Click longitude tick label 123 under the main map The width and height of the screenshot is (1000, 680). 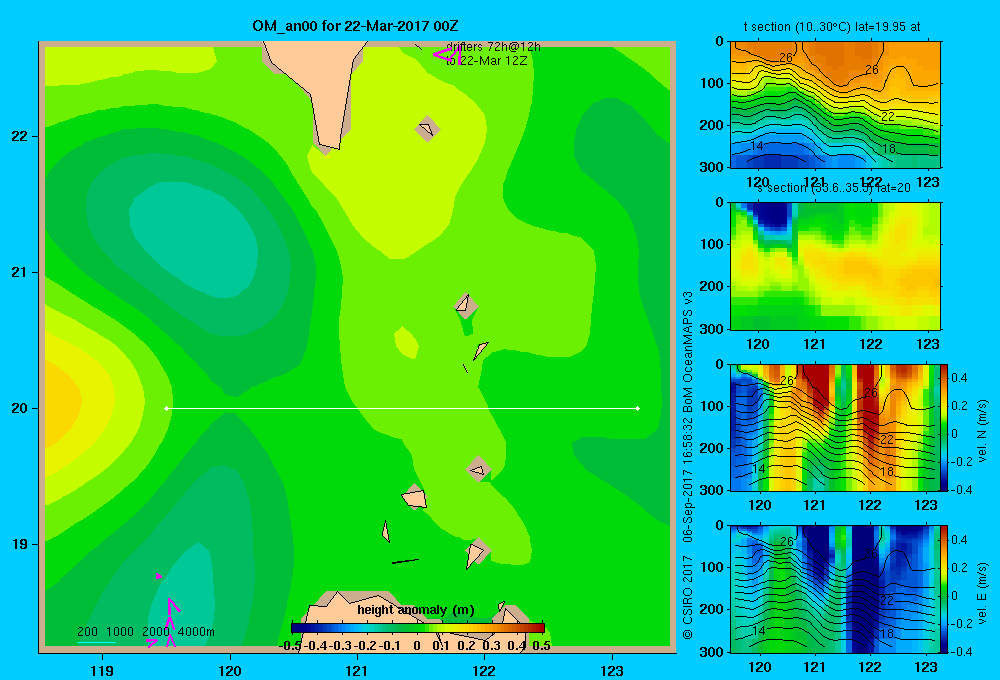pos(612,670)
